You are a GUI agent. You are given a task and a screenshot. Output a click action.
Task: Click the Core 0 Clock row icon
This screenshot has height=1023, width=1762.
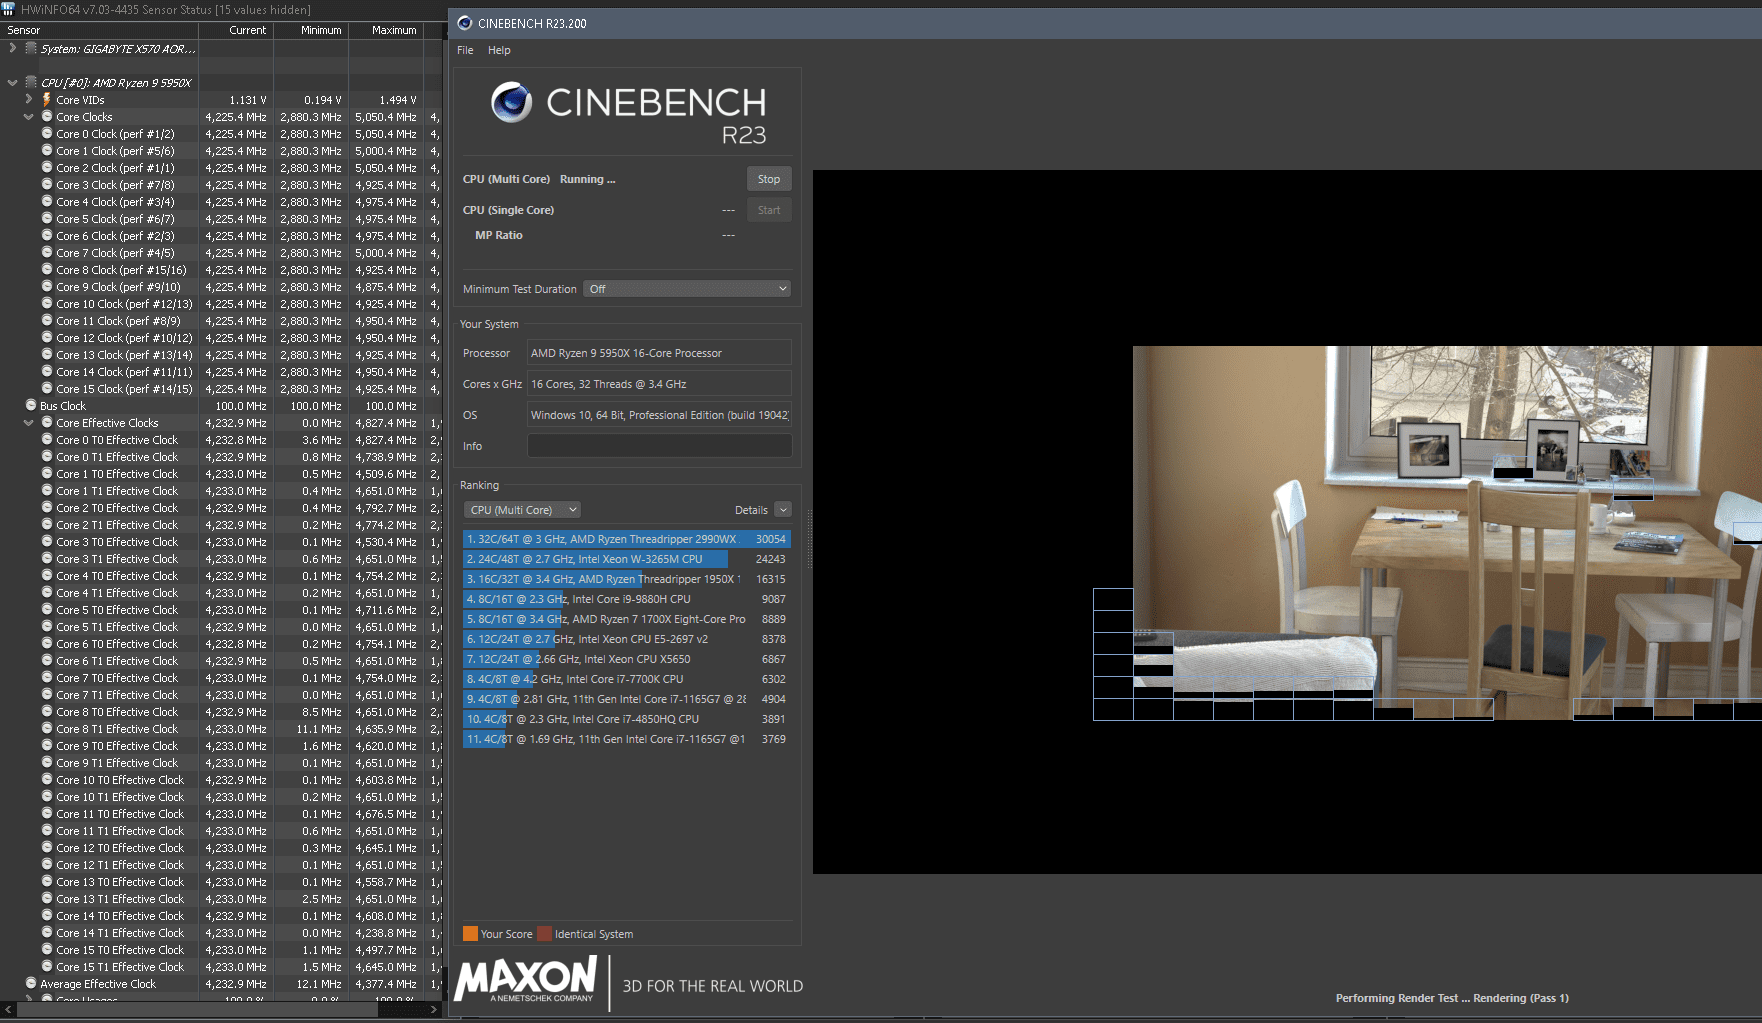pyautogui.click(x=47, y=134)
